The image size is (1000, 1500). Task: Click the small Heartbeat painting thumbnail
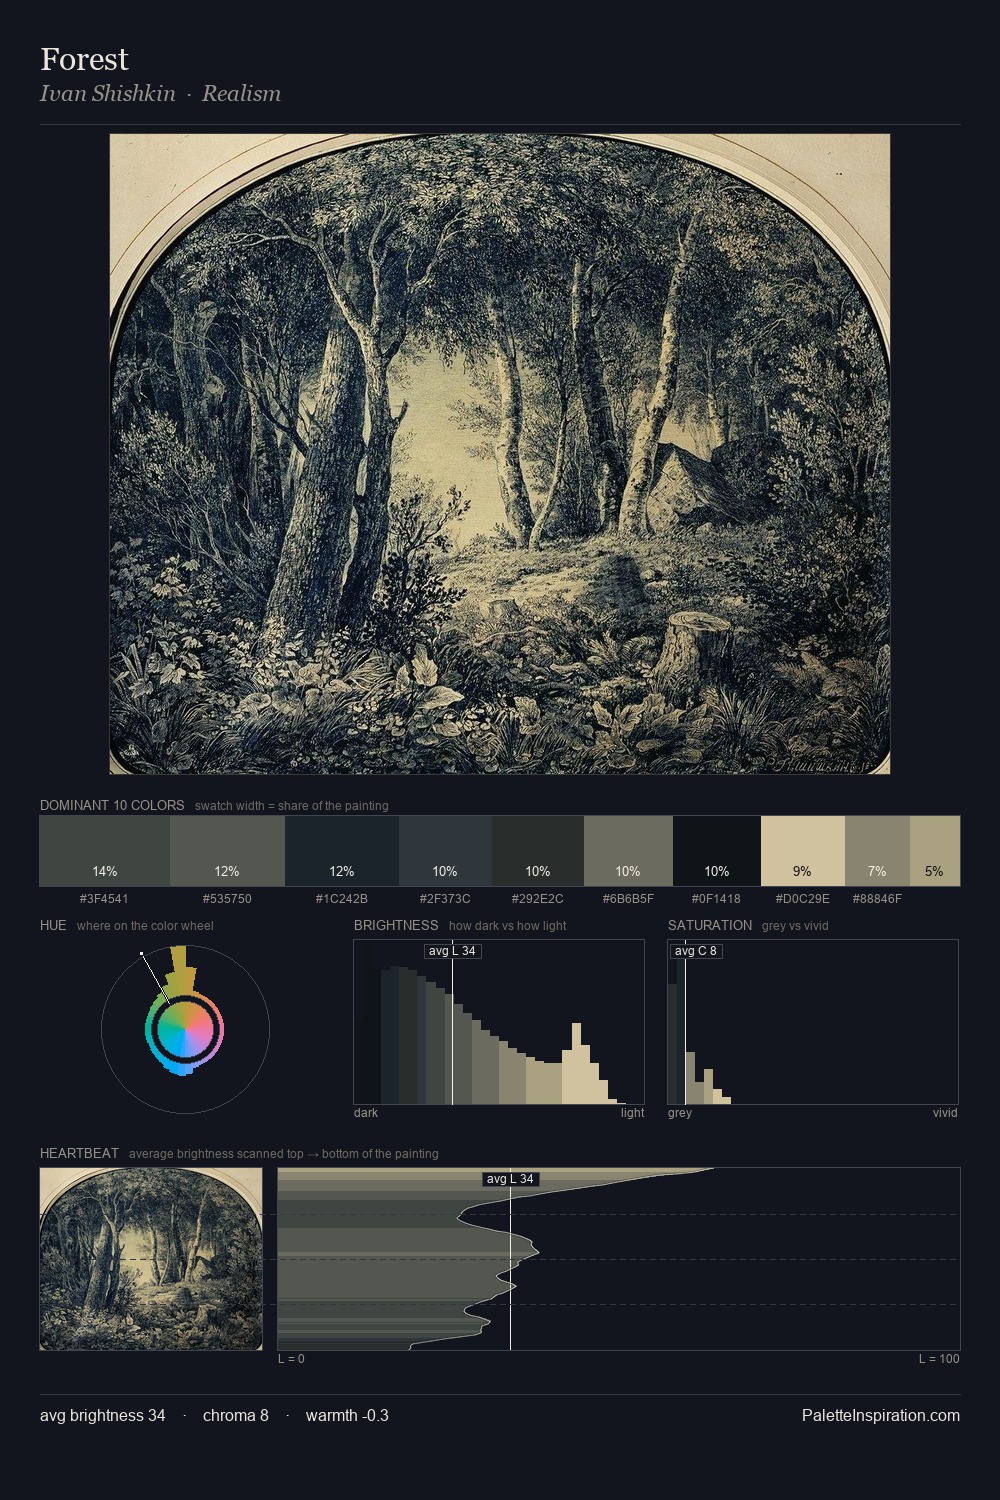click(151, 1259)
